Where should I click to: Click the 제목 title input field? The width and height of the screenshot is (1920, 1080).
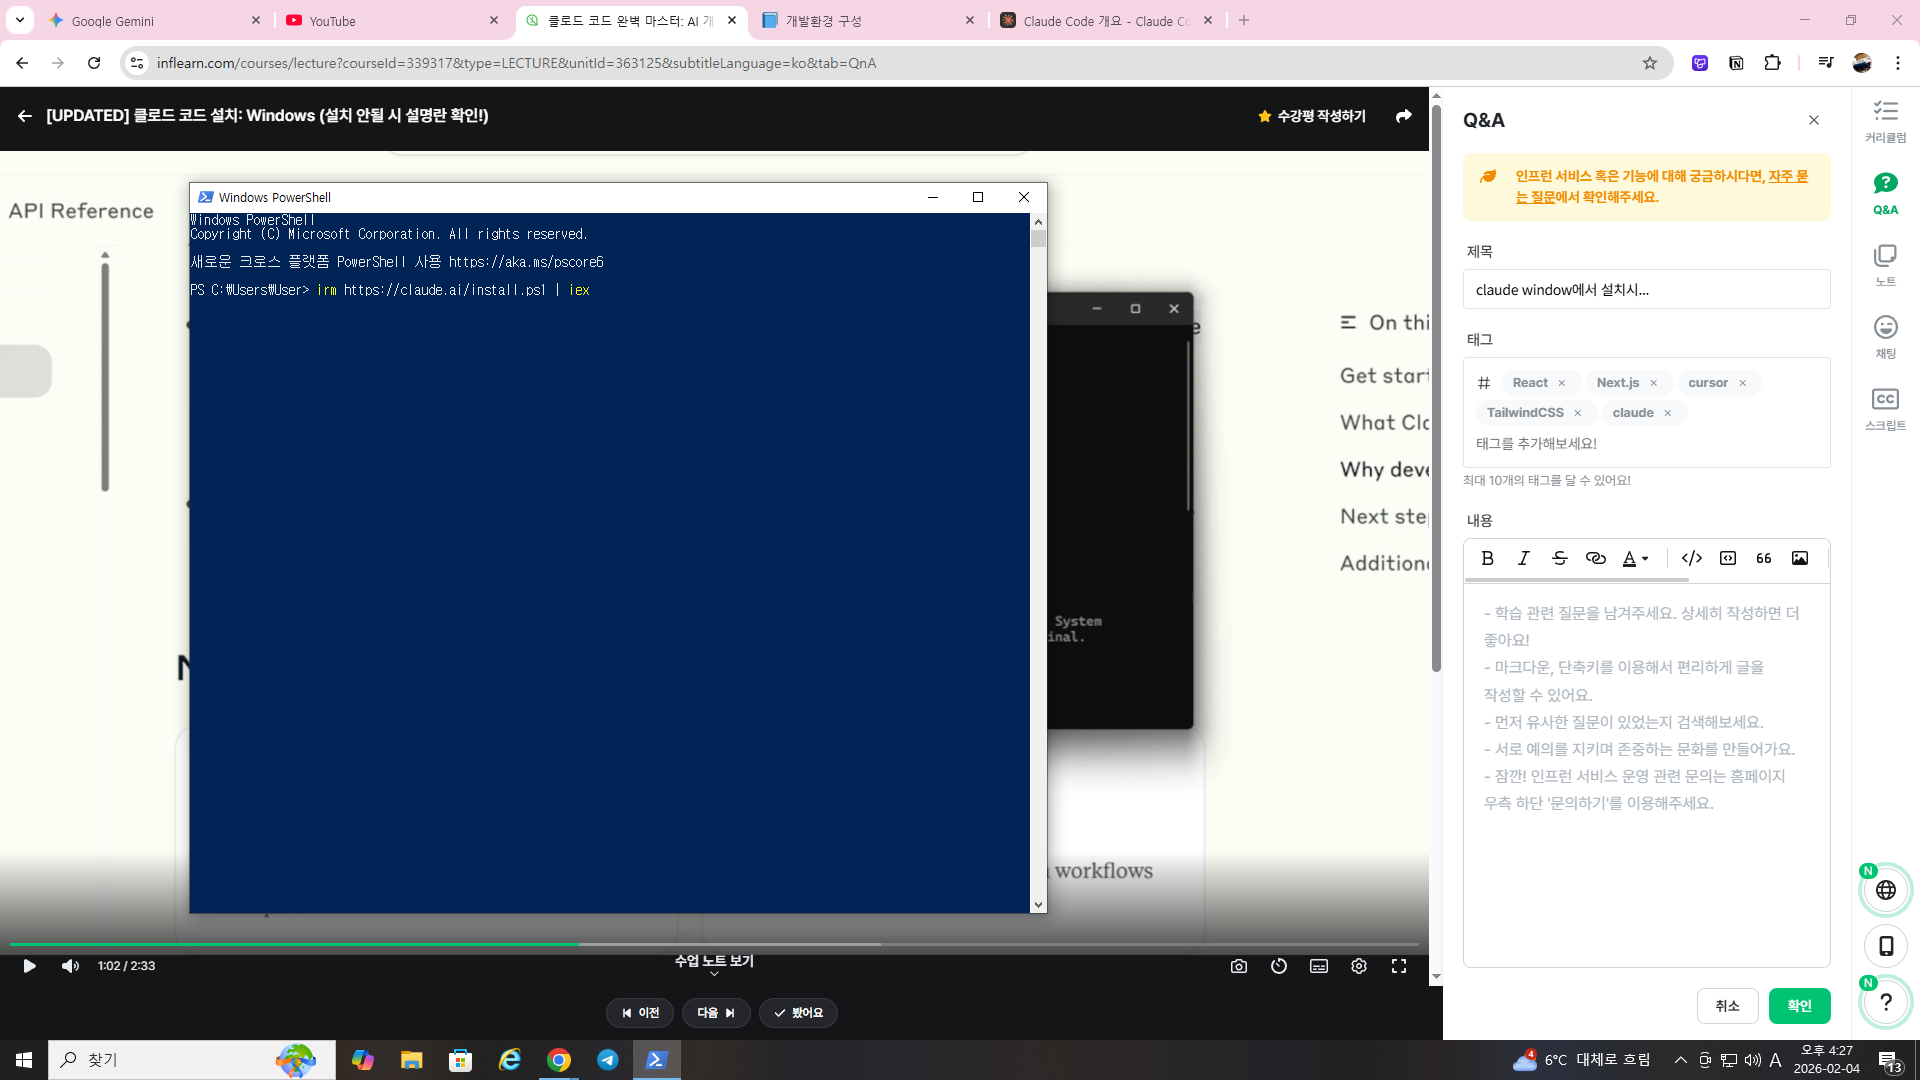(x=1646, y=290)
